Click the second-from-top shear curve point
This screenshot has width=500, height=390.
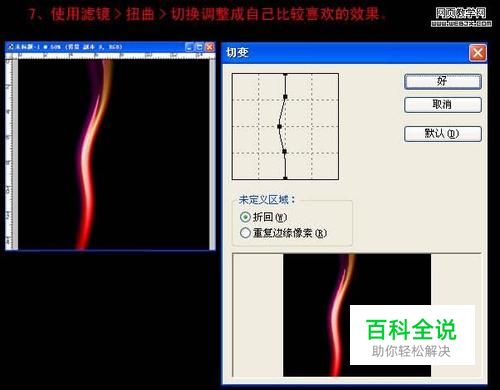285,97
